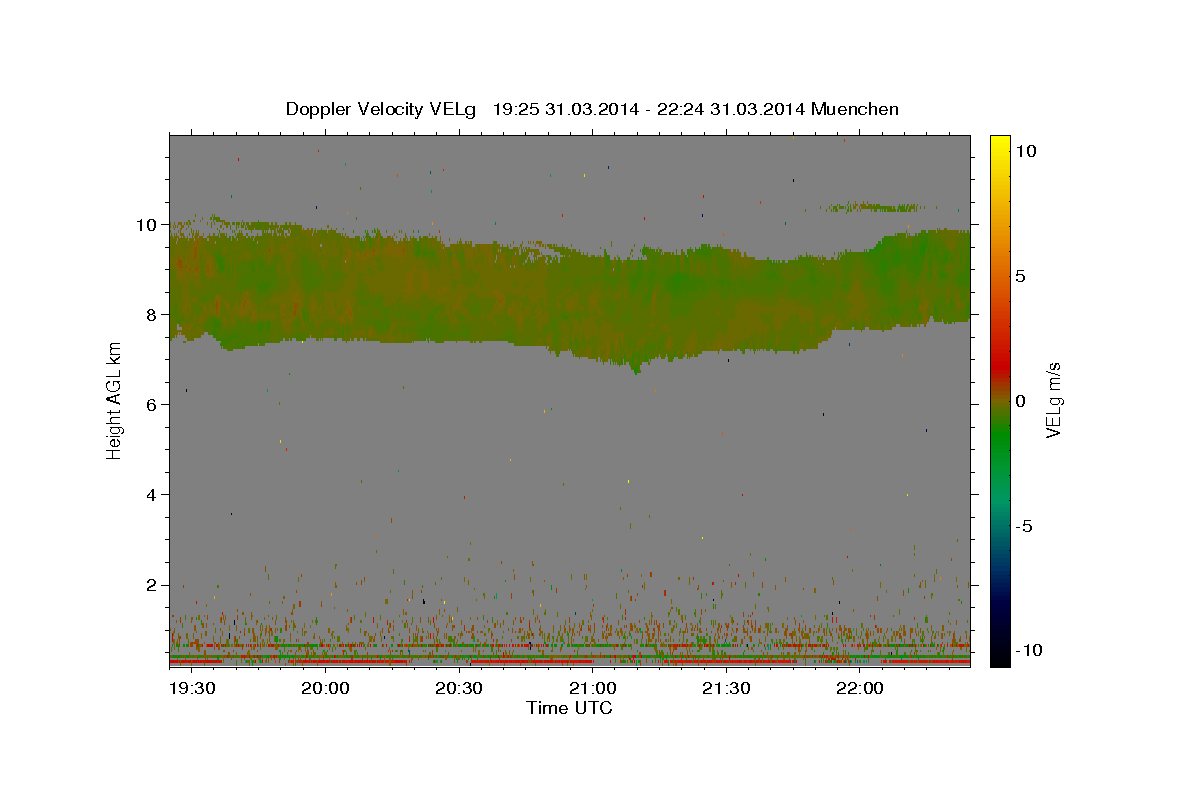Click the 22:00 time tick label
Viewport: 1200px width, 800px height.
click(859, 689)
